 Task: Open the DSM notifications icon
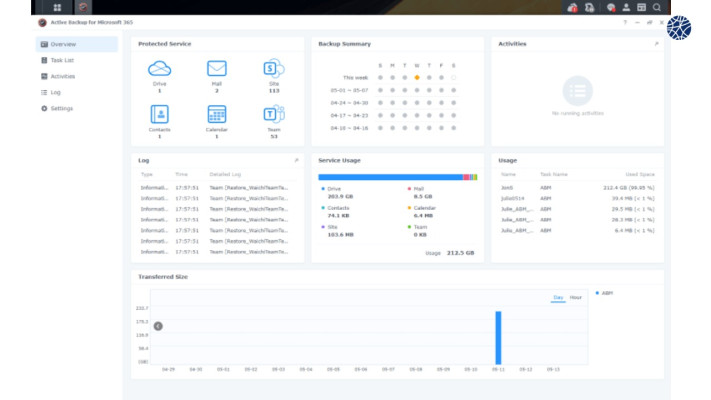(611, 7)
